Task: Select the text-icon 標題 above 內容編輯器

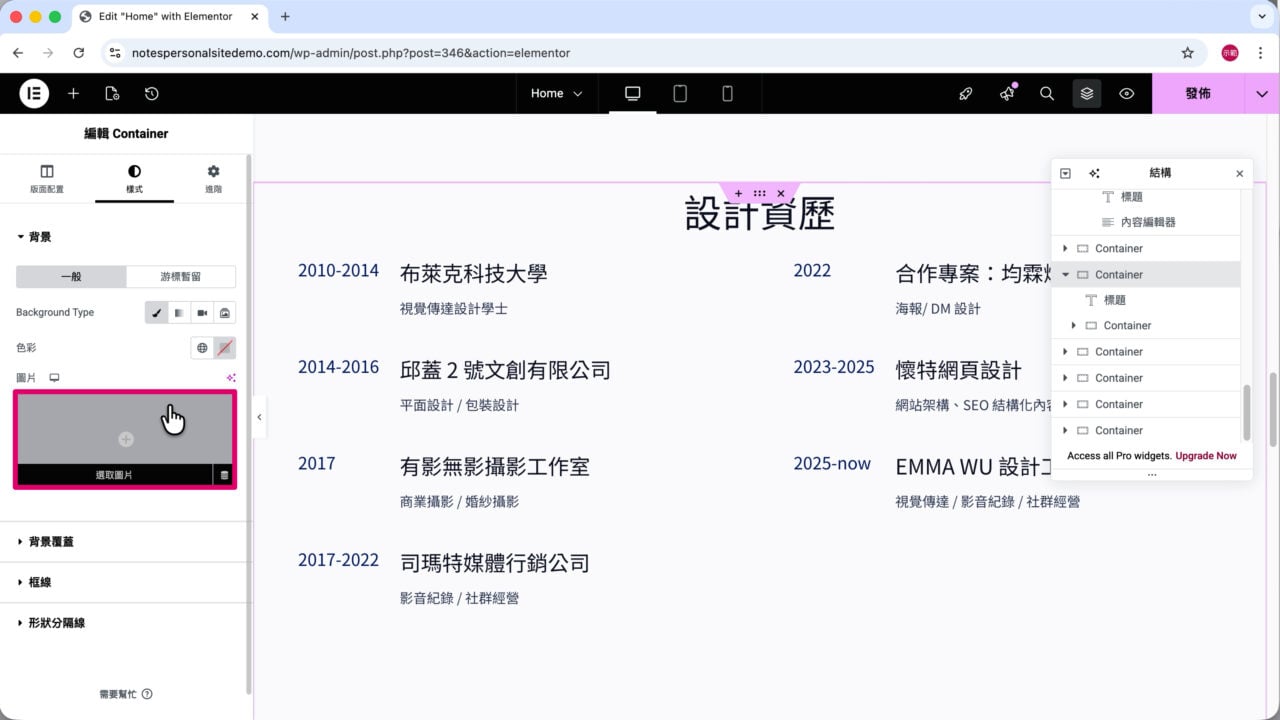Action: (x=1122, y=197)
